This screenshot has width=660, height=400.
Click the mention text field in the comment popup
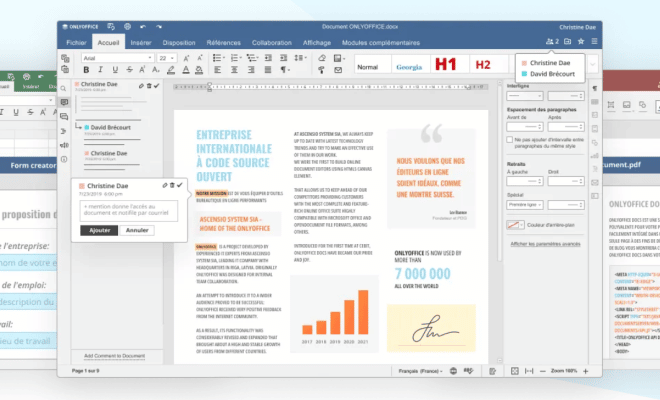click(128, 210)
